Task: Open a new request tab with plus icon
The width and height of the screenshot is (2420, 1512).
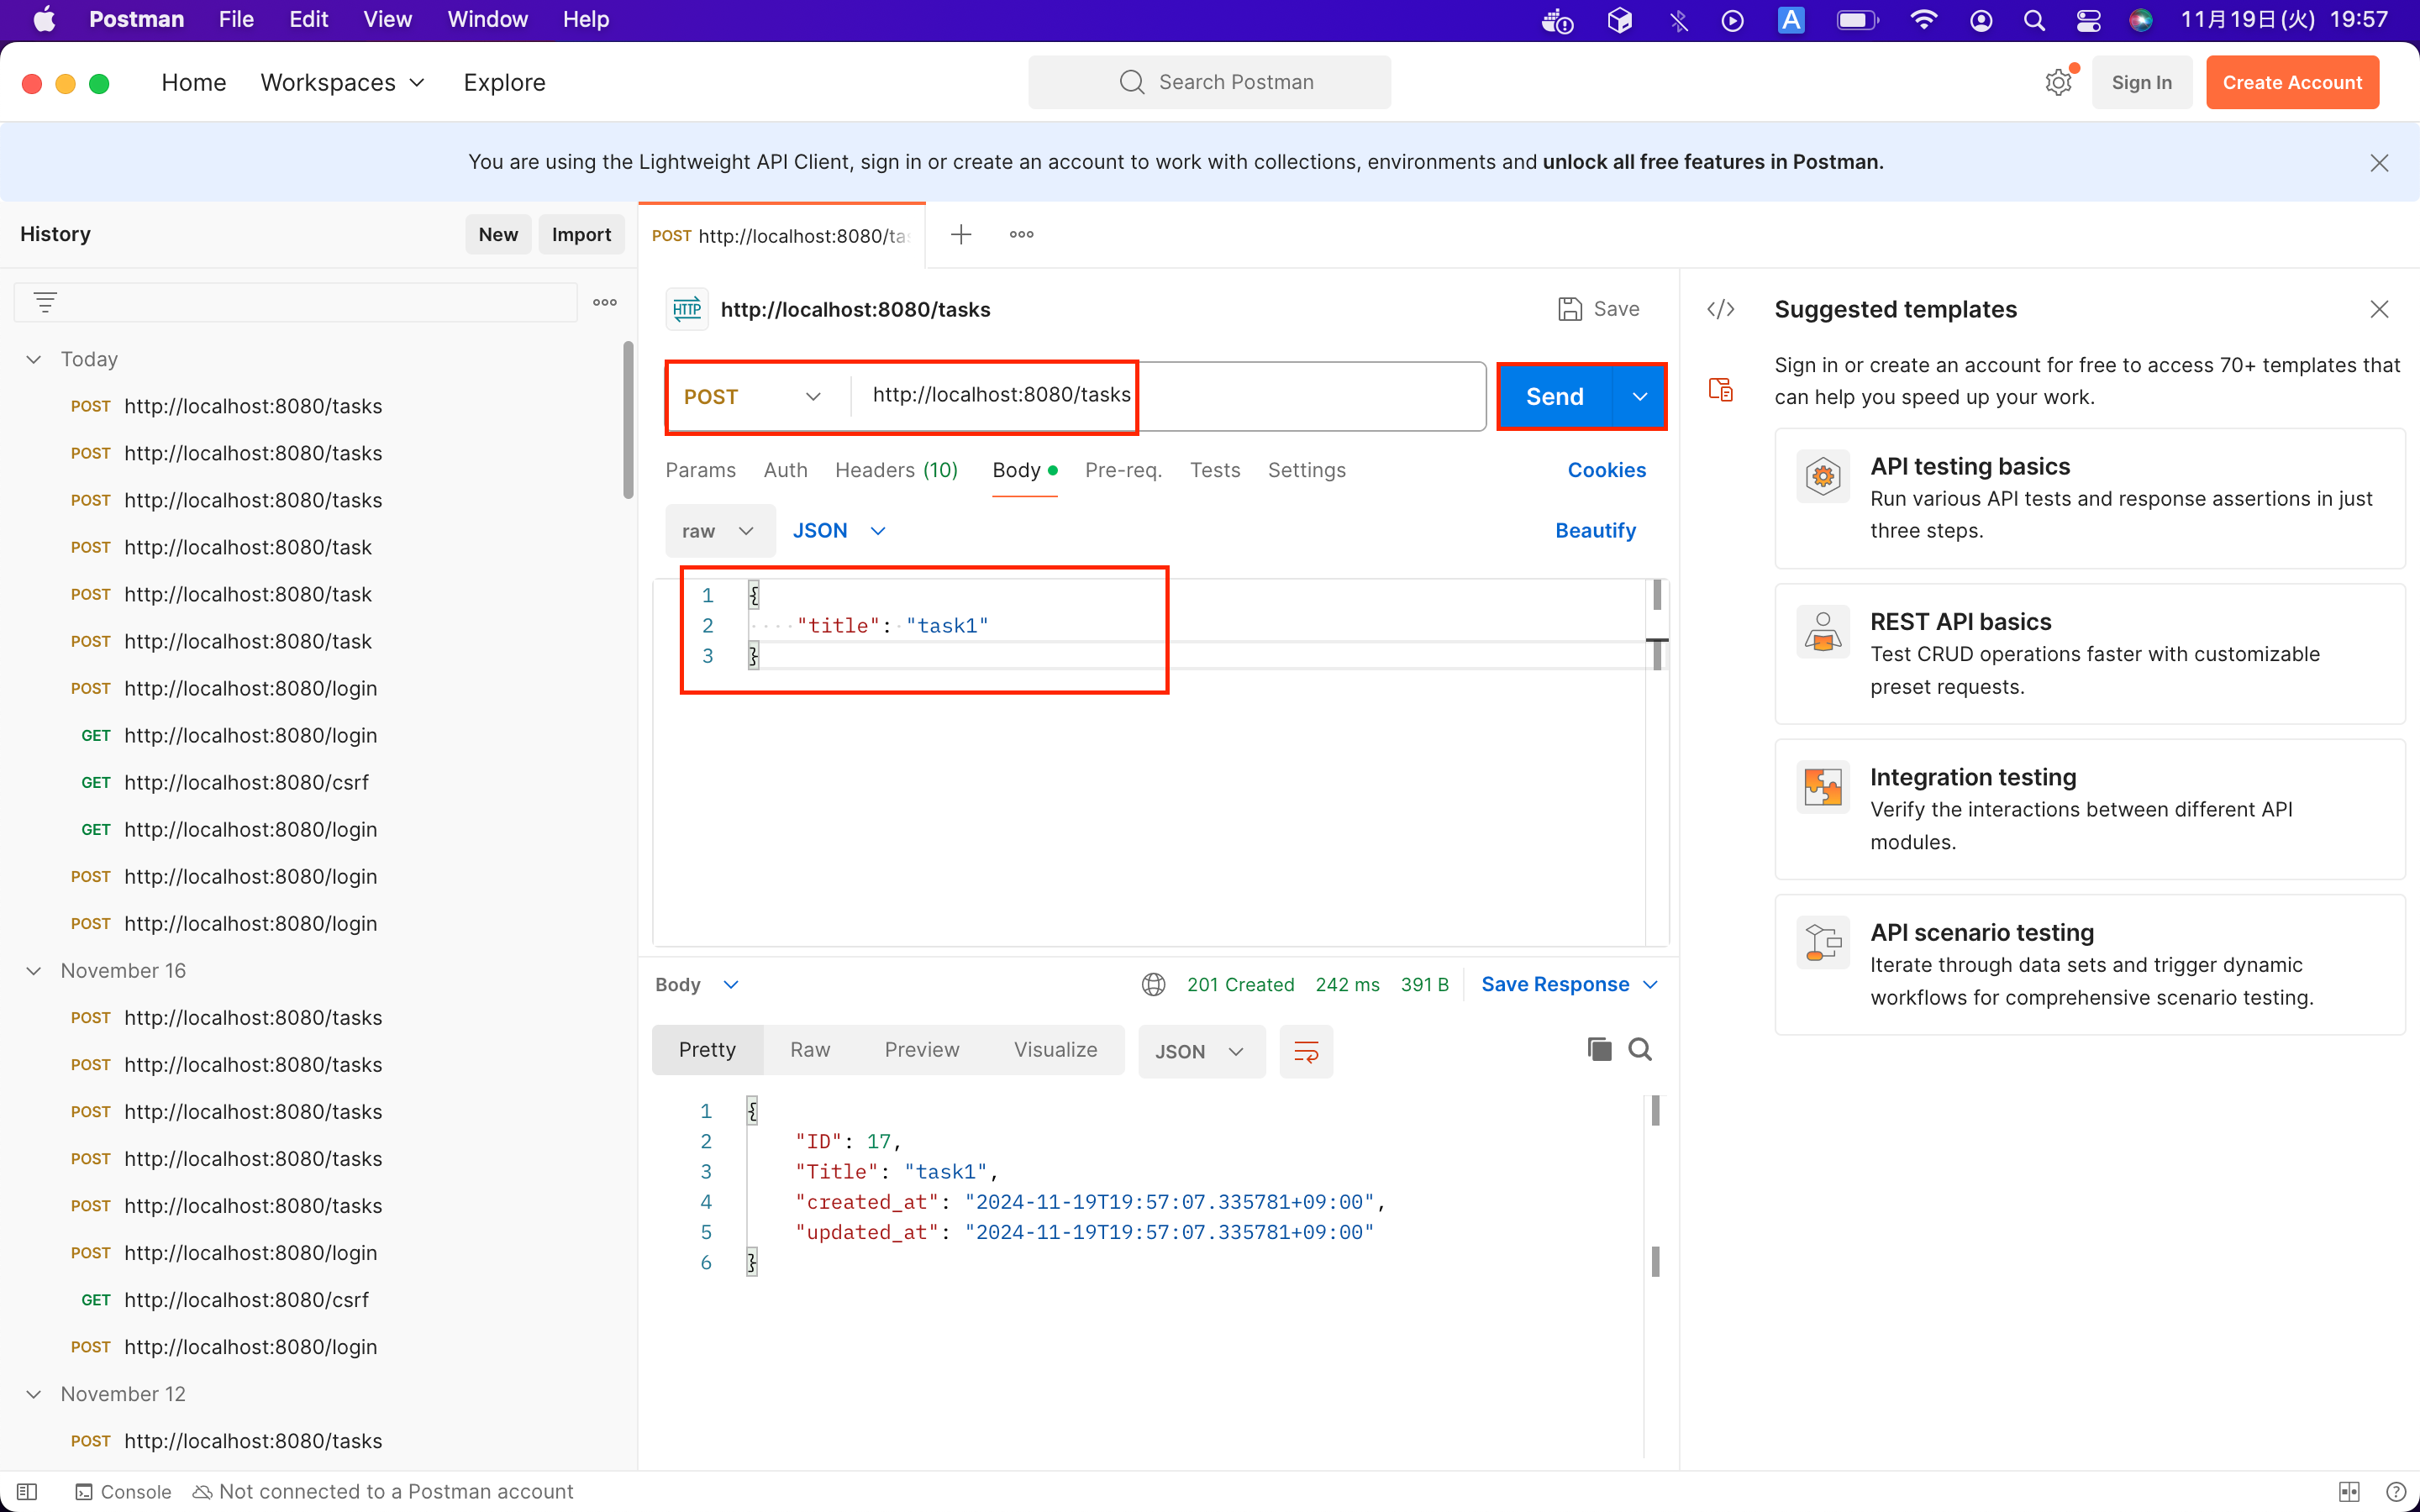Action: [961, 235]
